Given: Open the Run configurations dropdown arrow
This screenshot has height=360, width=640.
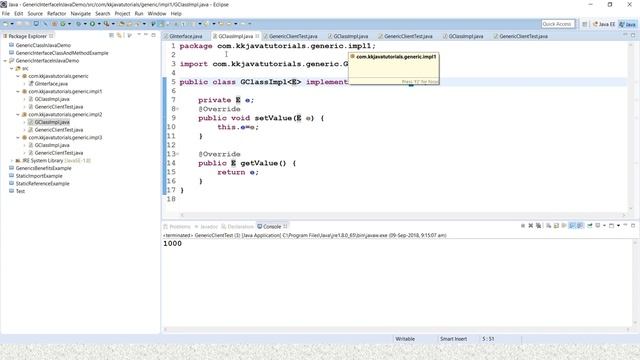Looking at the screenshot, I should point(99,24).
